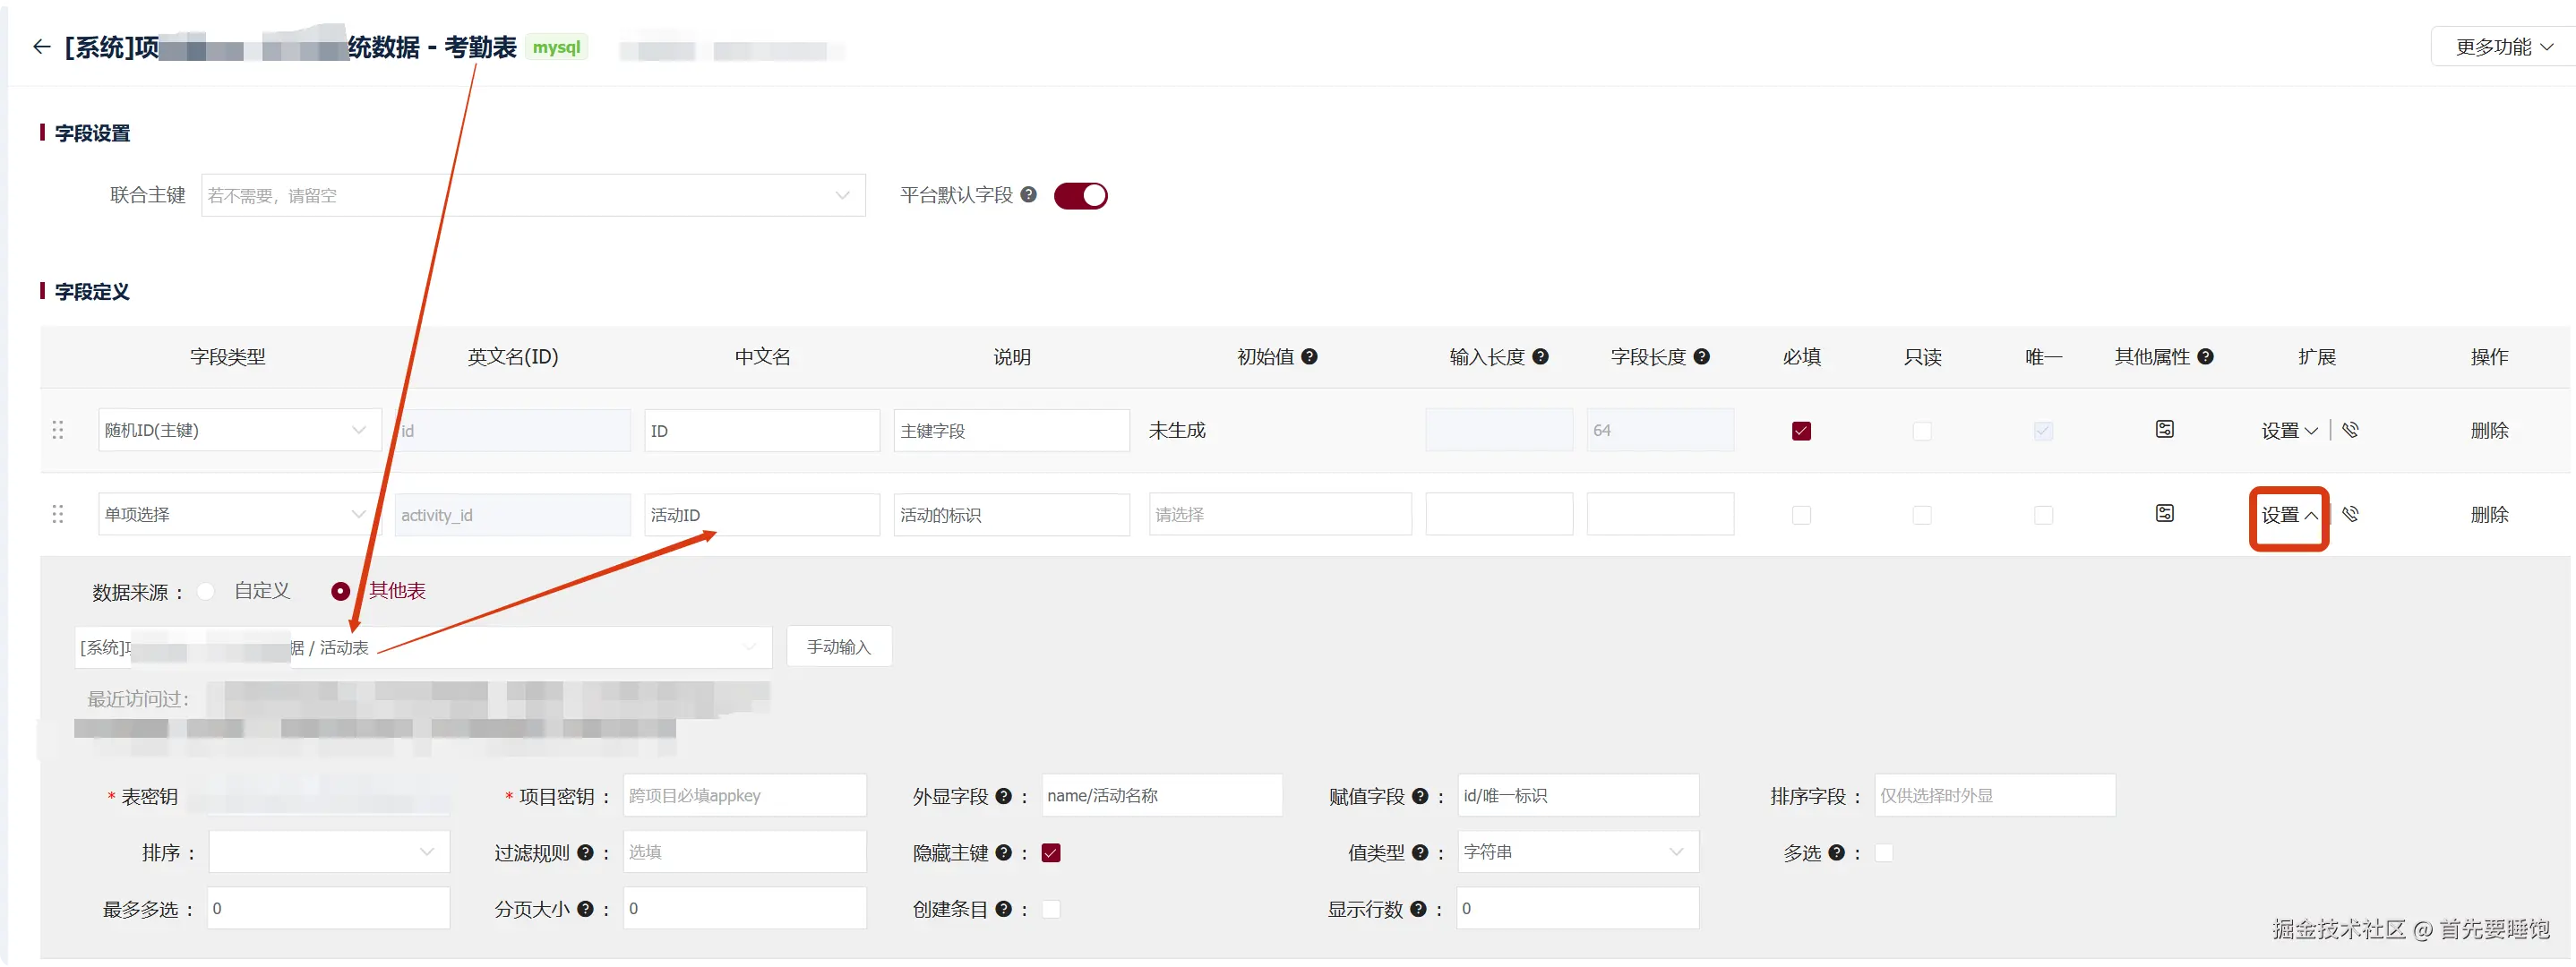Click extension link icon in id row
The image size is (2576, 967).
coord(2350,430)
